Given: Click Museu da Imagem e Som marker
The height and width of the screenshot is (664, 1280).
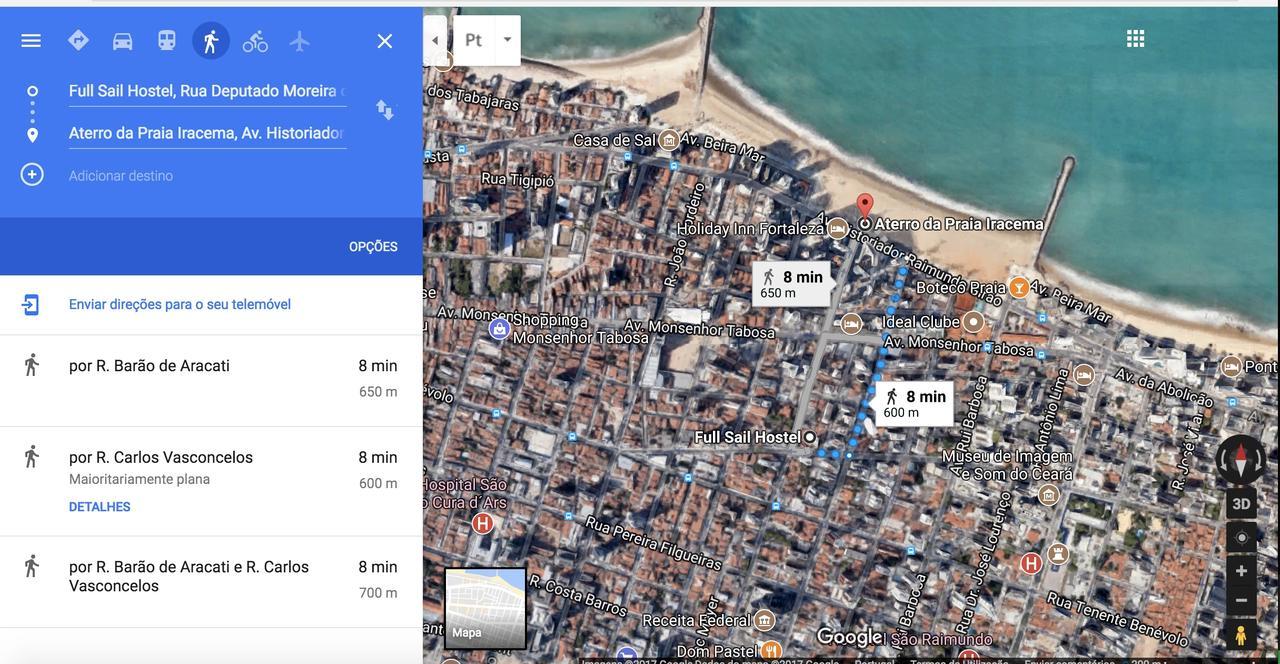Looking at the screenshot, I should pos(1049,495).
